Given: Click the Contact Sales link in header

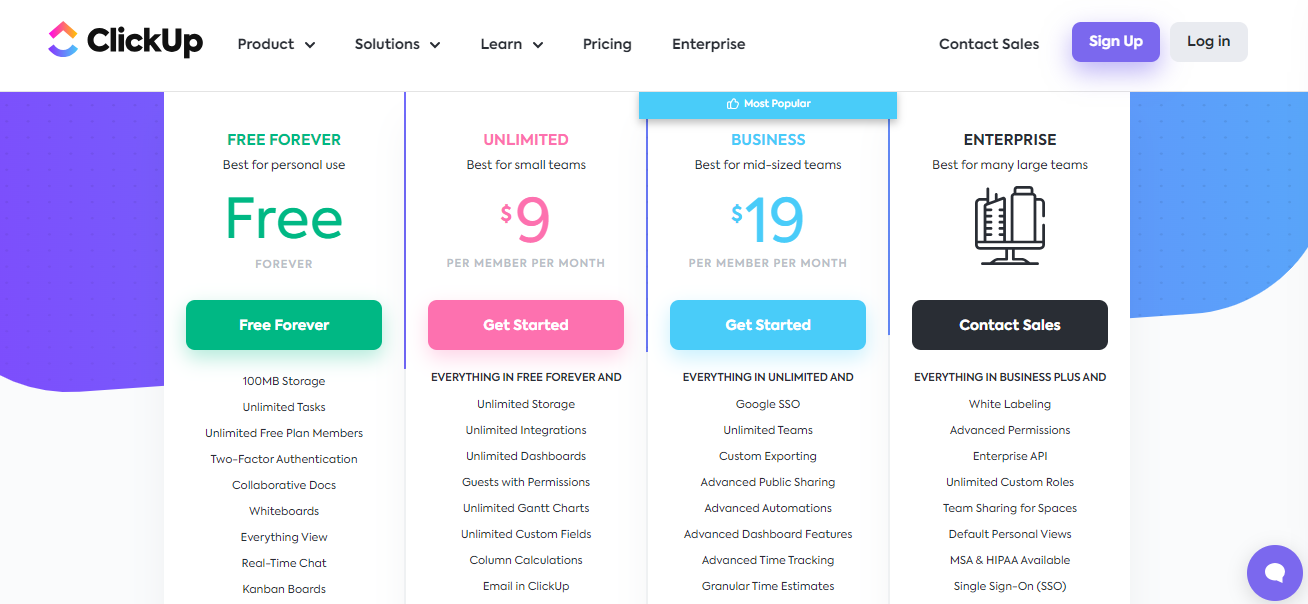Looking at the screenshot, I should coord(989,44).
